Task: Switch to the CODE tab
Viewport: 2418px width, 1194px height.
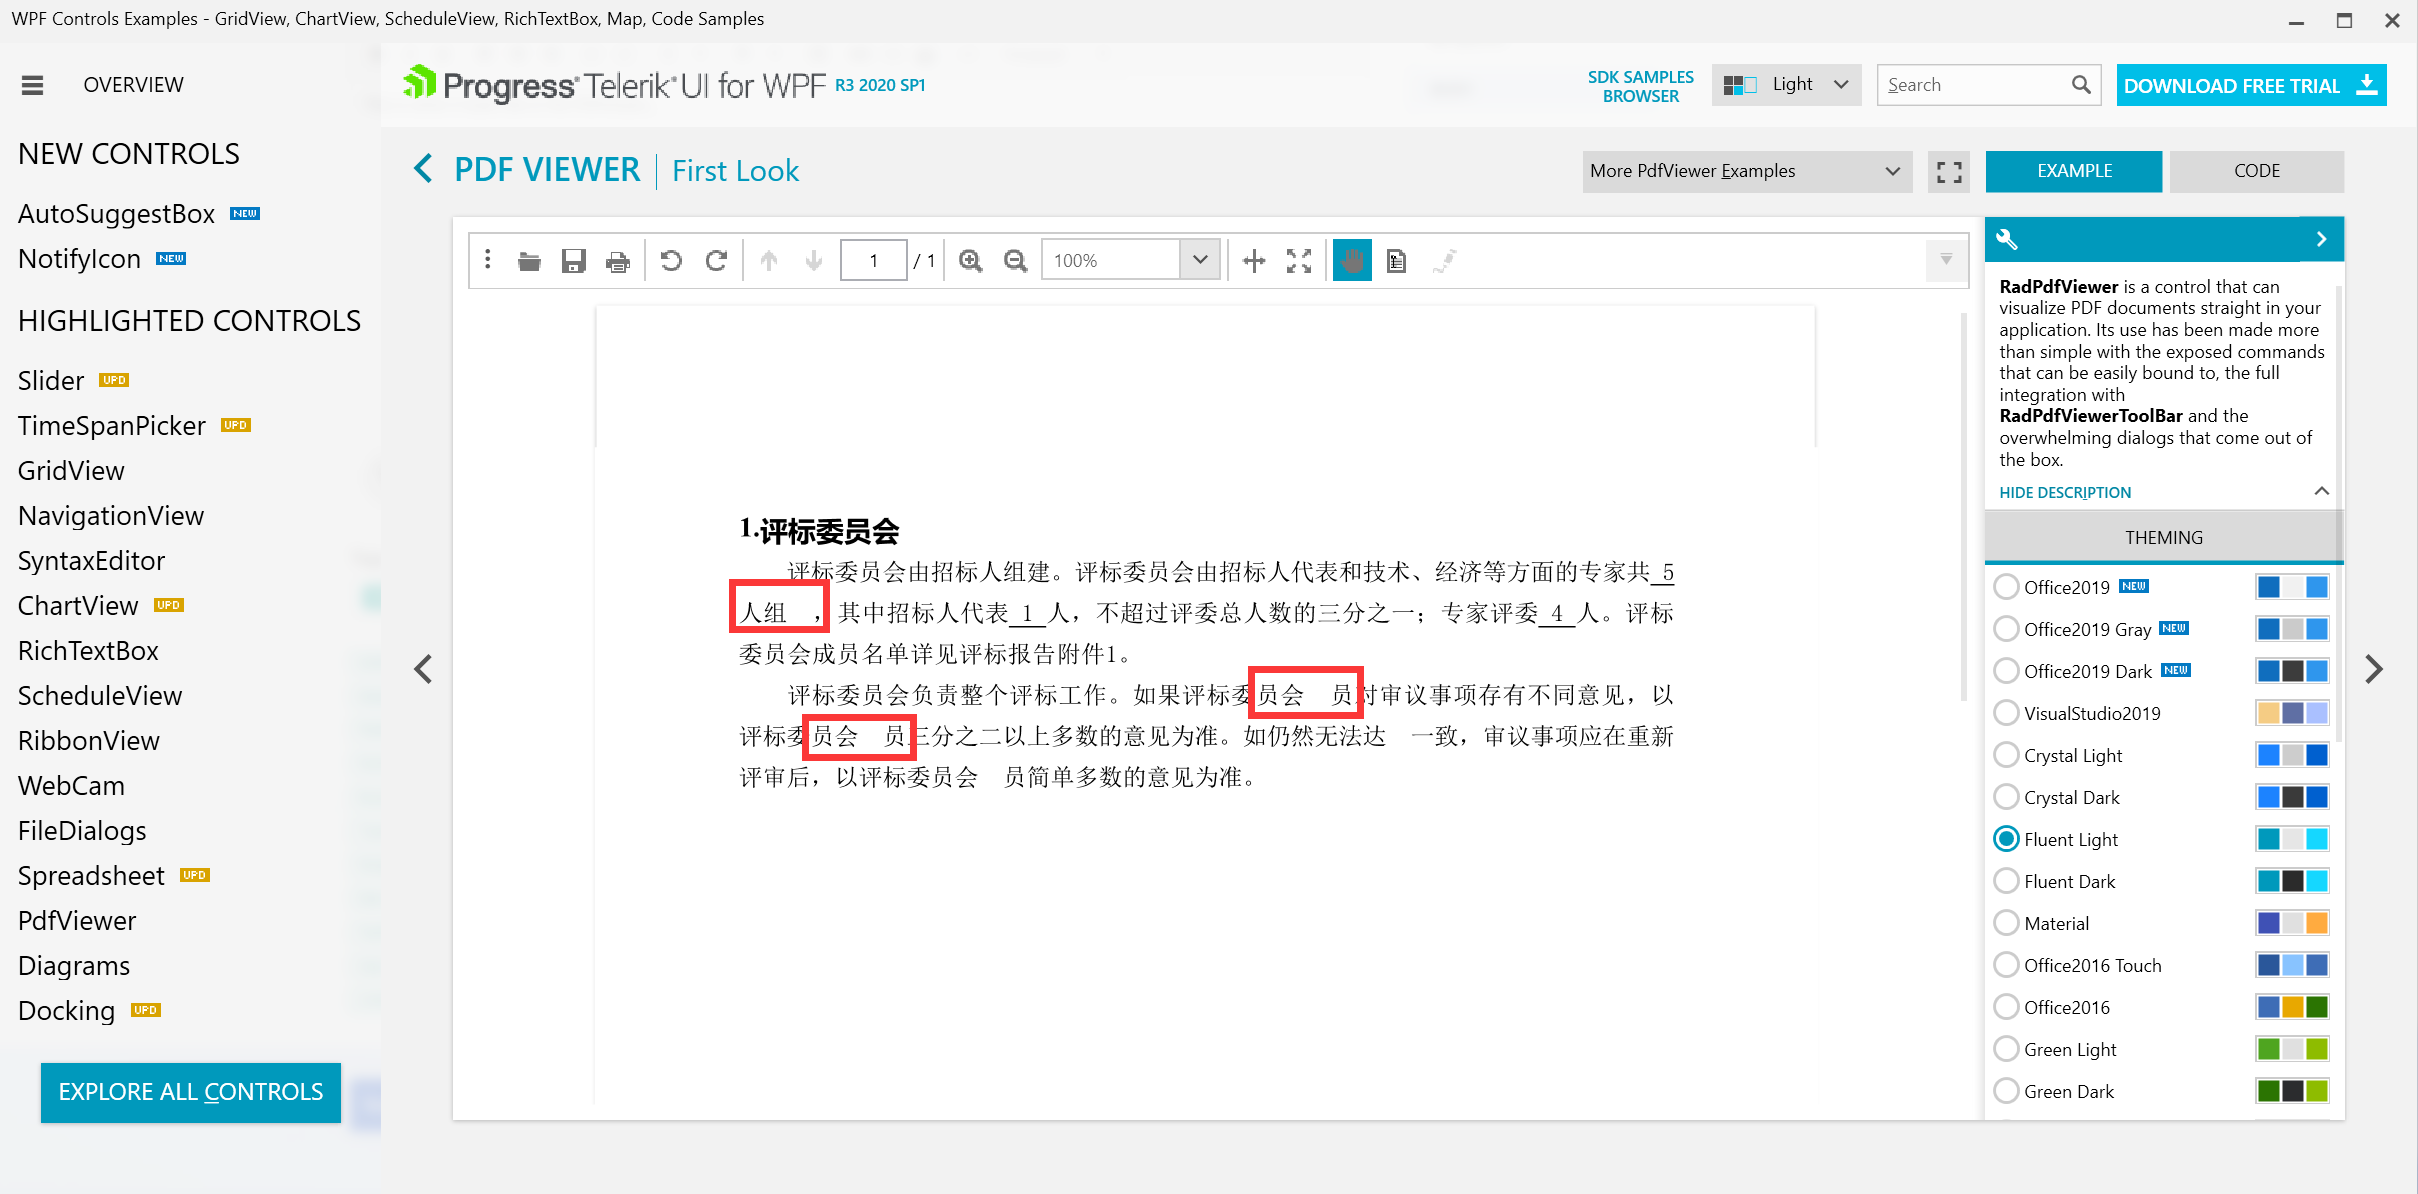Action: coord(2256,171)
